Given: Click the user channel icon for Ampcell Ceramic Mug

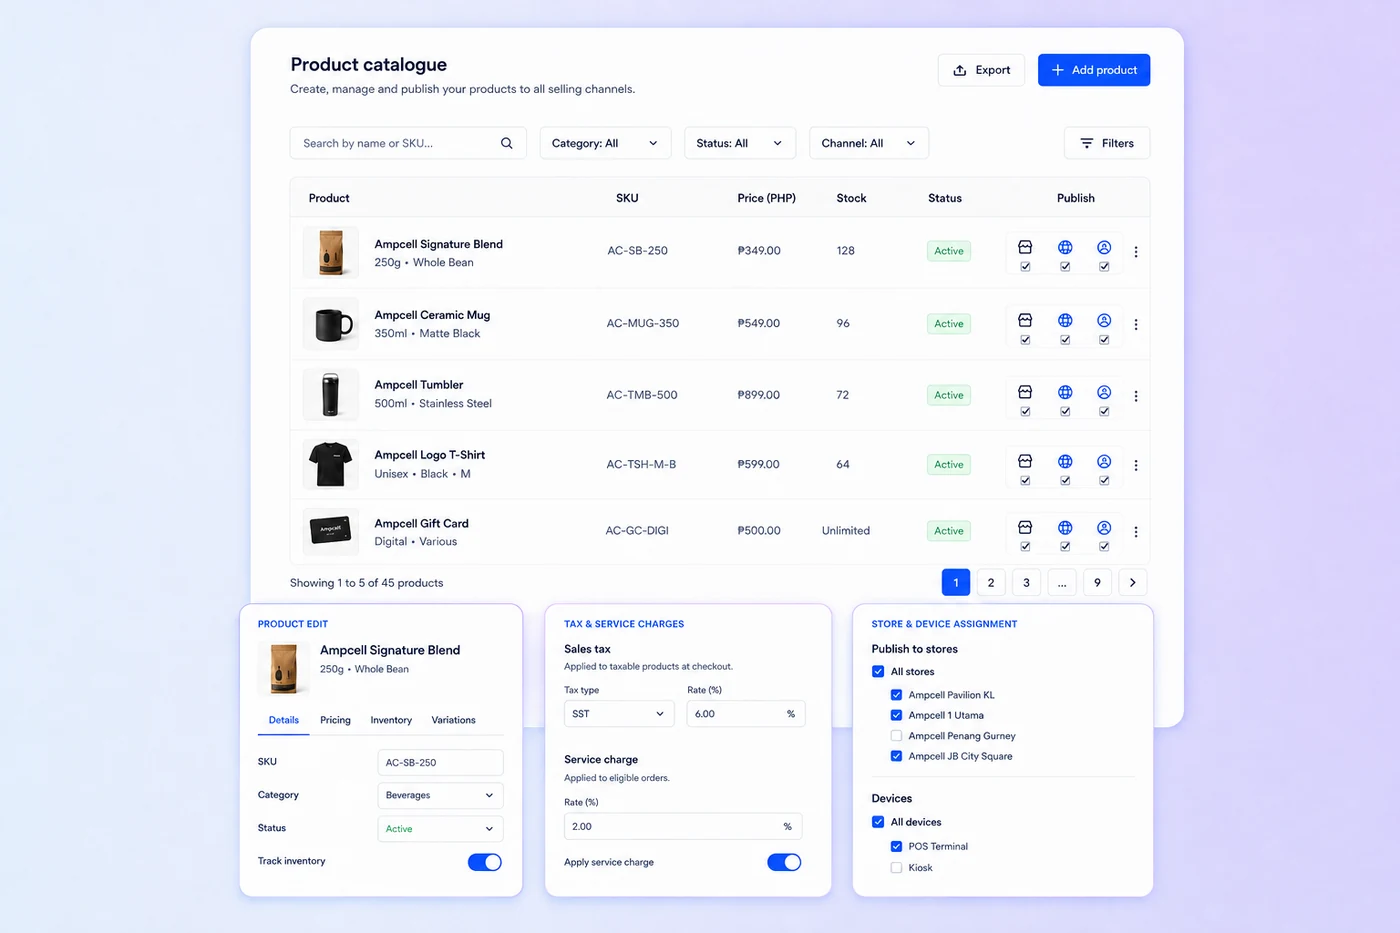Looking at the screenshot, I should (x=1104, y=320).
